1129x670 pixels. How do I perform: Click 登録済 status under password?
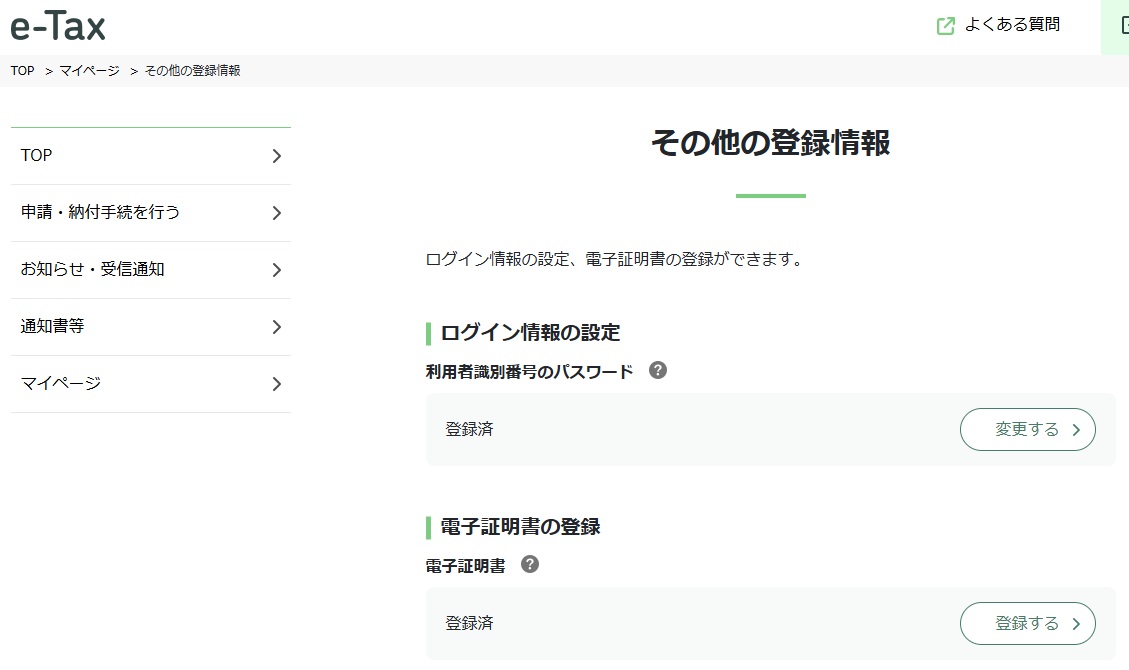coord(469,430)
